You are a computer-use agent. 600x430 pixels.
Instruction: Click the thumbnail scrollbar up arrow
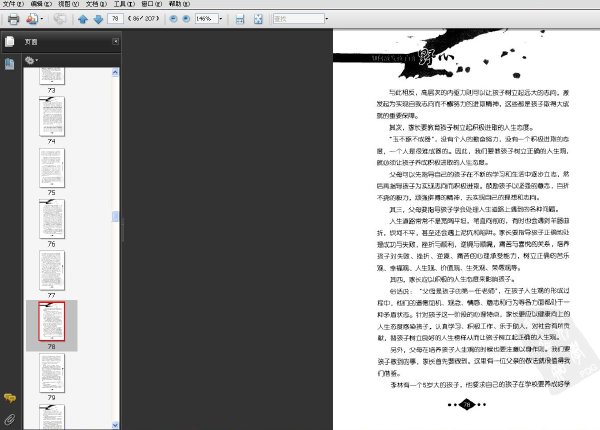pyautogui.click(x=115, y=72)
